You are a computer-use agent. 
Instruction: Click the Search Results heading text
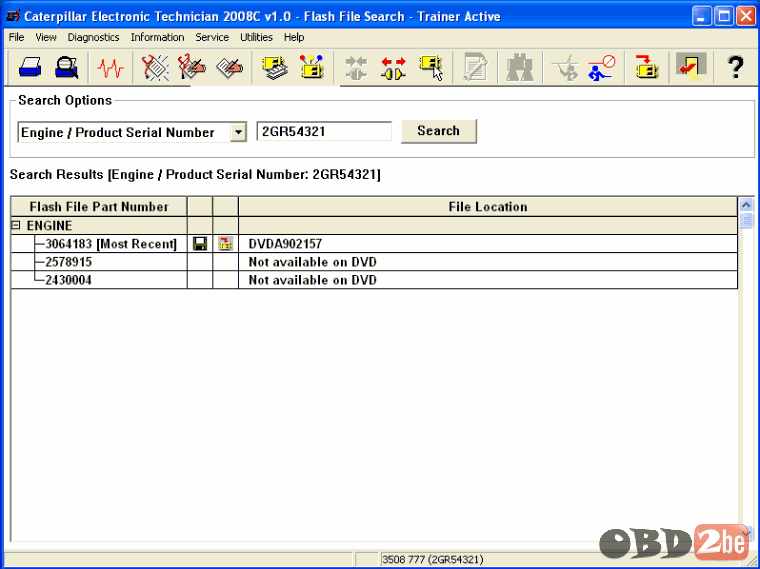(195, 174)
